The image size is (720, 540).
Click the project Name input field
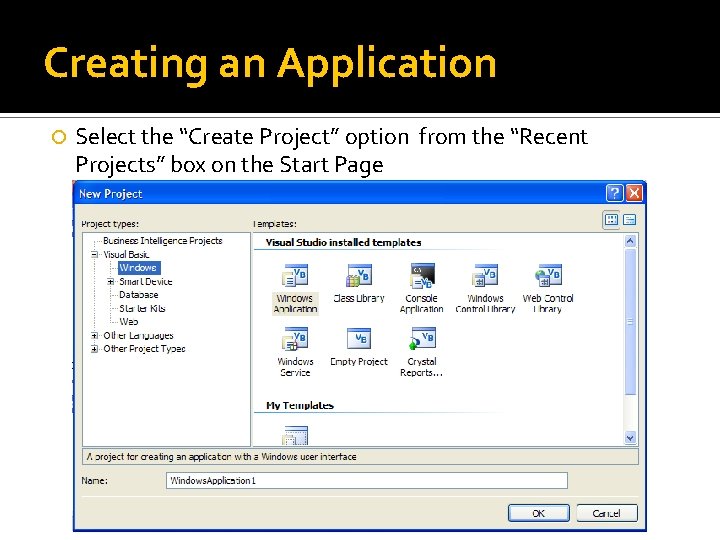pyautogui.click(x=366, y=480)
